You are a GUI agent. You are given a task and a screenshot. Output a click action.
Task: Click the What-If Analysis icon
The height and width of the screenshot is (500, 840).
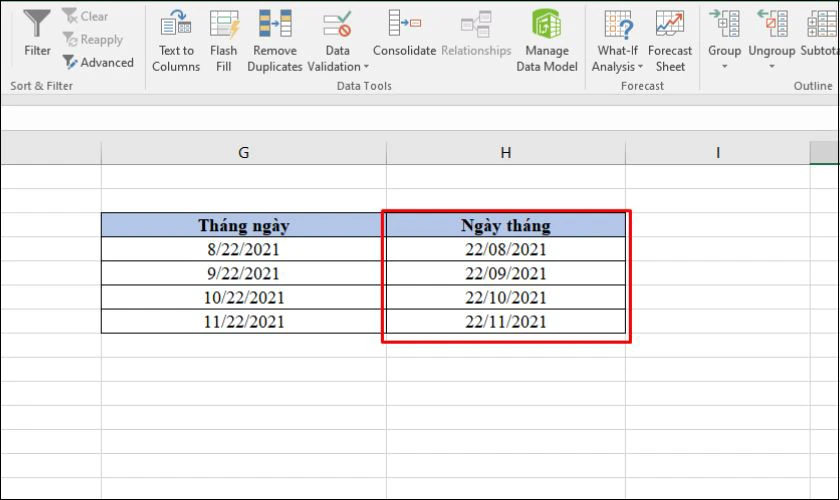click(618, 24)
